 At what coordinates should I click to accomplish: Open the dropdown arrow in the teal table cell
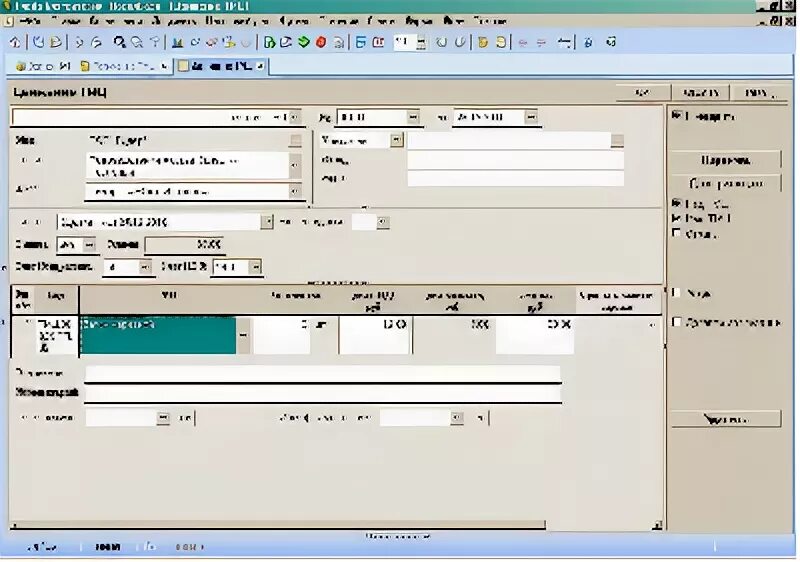coord(243,335)
